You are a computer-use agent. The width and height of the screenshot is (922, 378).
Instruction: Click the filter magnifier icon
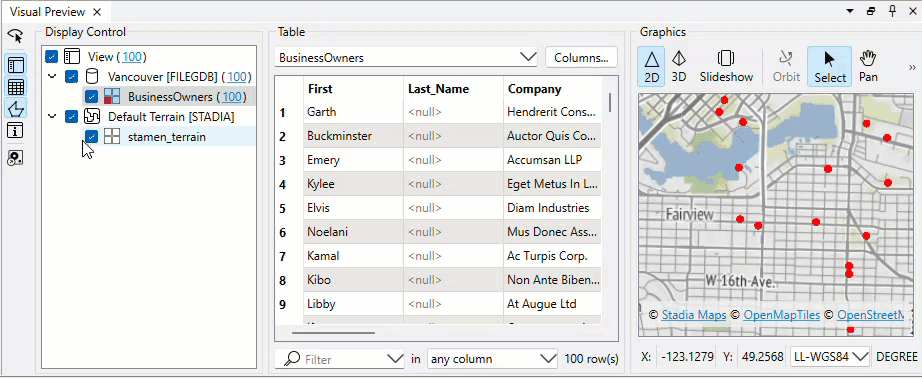[291, 359]
